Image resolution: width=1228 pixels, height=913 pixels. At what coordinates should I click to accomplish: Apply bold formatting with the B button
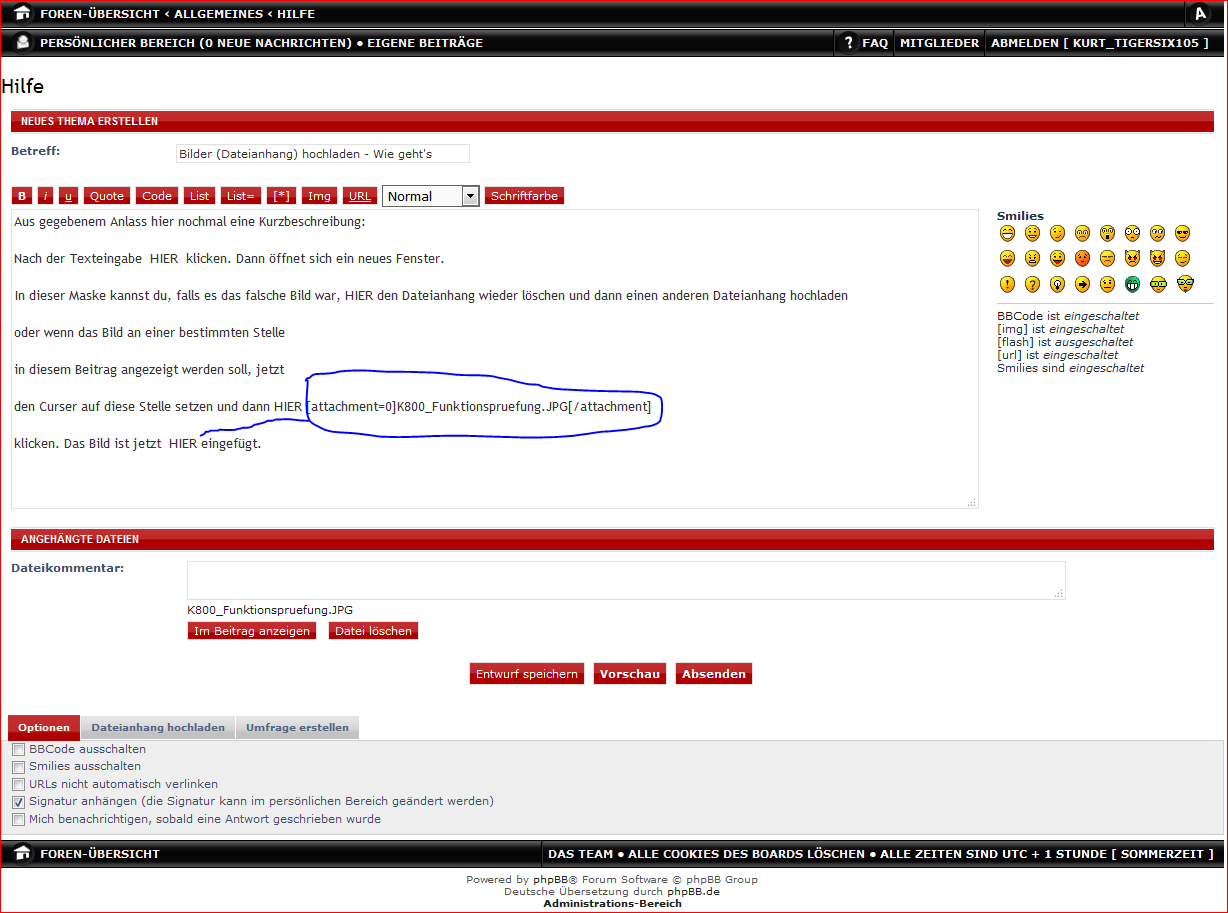tap(22, 196)
